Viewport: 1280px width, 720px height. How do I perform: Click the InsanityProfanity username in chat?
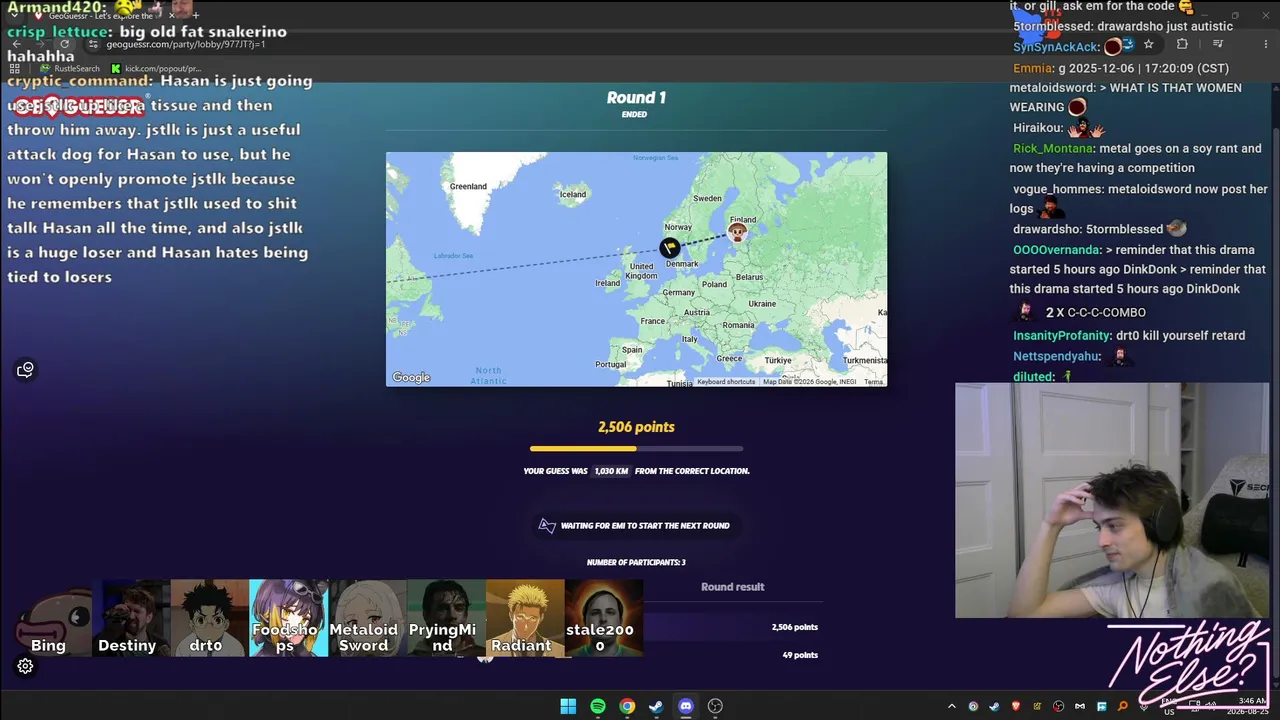click(1062, 335)
